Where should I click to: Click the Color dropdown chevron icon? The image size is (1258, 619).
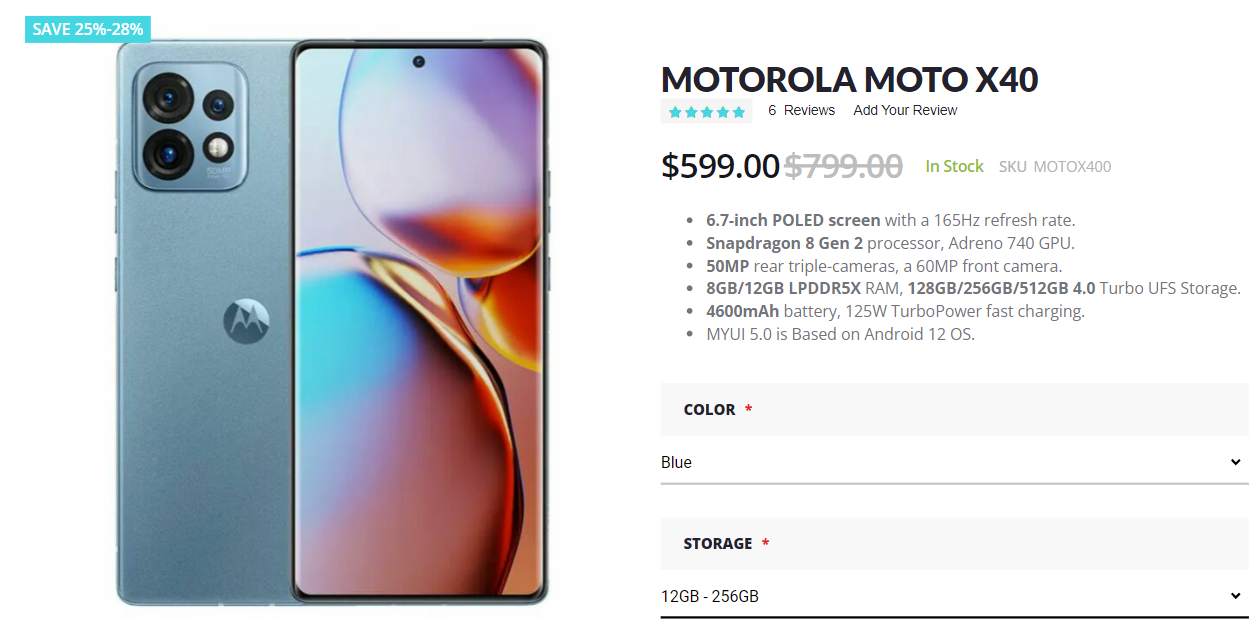(x=1235, y=462)
